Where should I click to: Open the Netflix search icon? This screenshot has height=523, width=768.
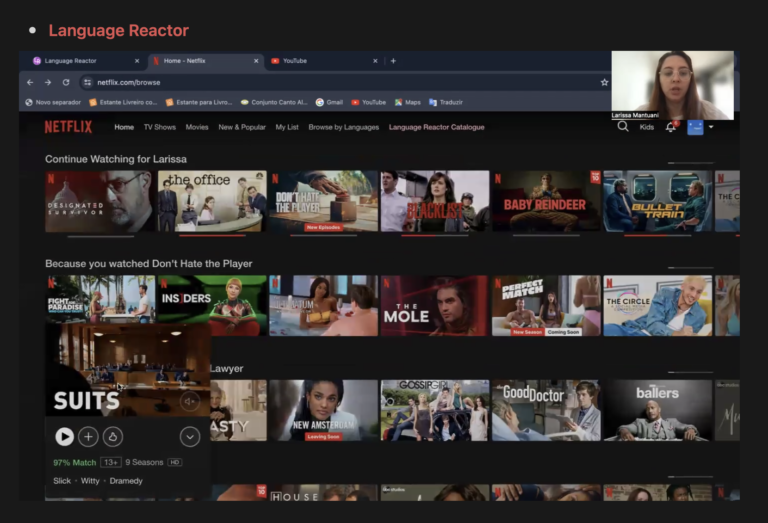click(x=623, y=127)
